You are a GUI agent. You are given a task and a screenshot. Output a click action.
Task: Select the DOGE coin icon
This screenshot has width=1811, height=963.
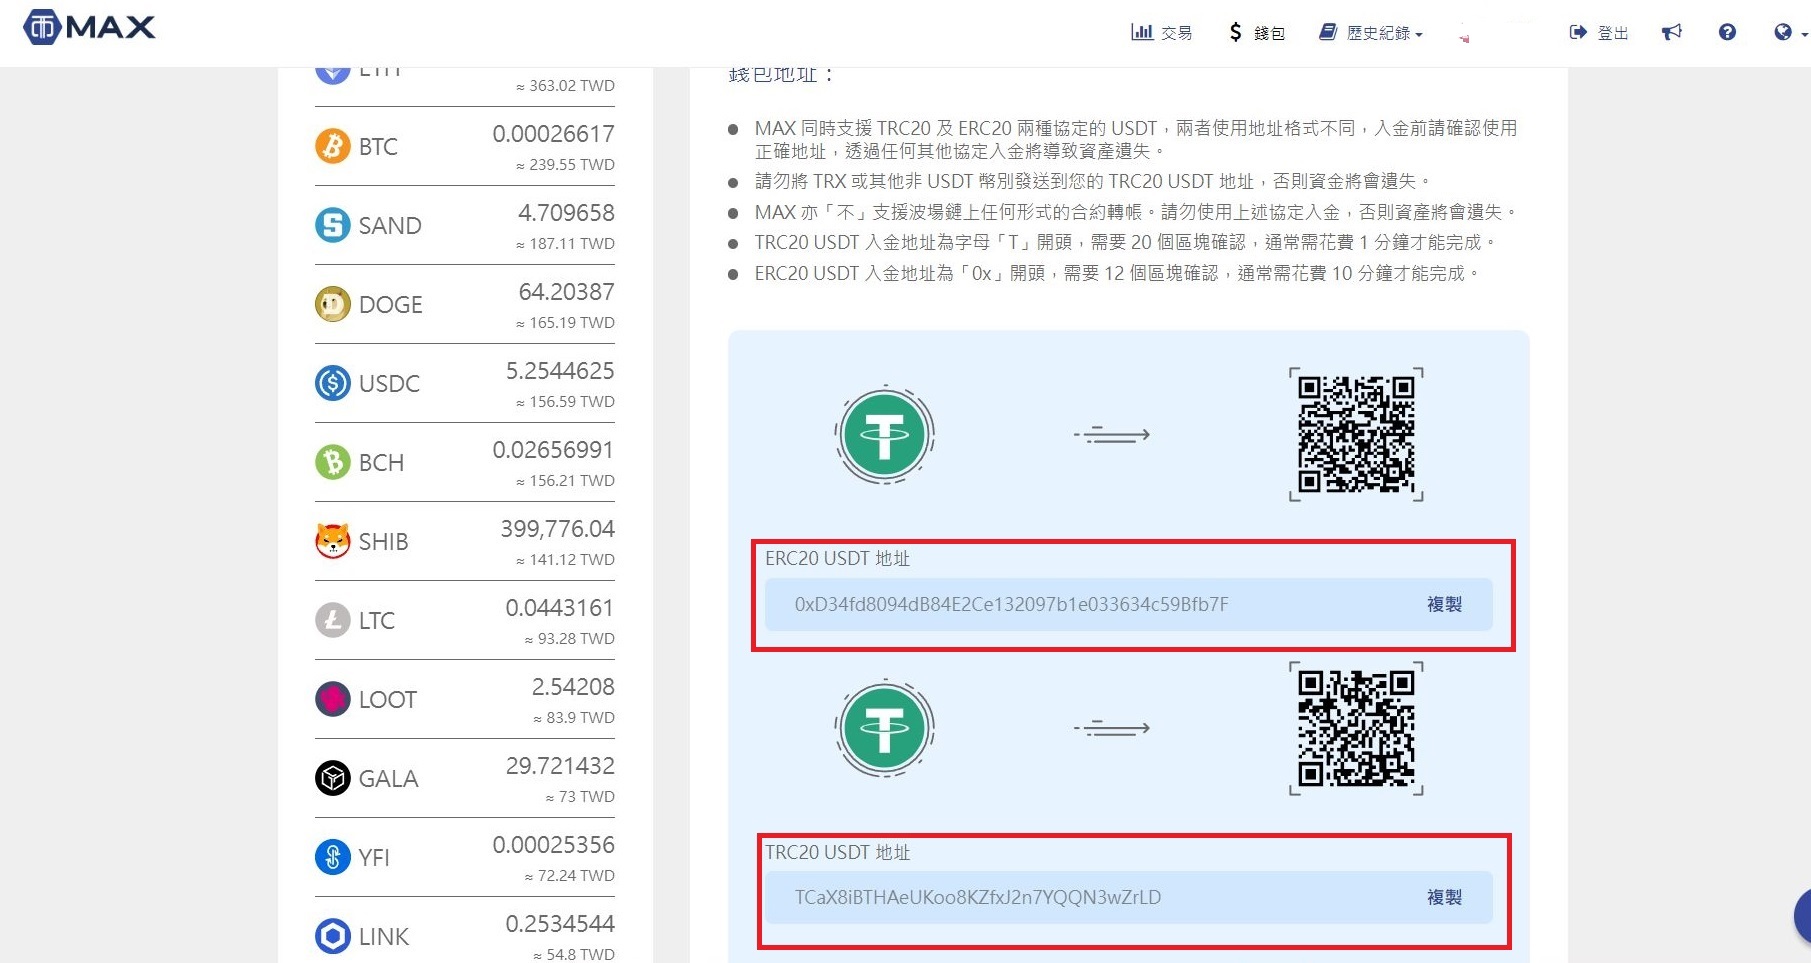(x=333, y=304)
